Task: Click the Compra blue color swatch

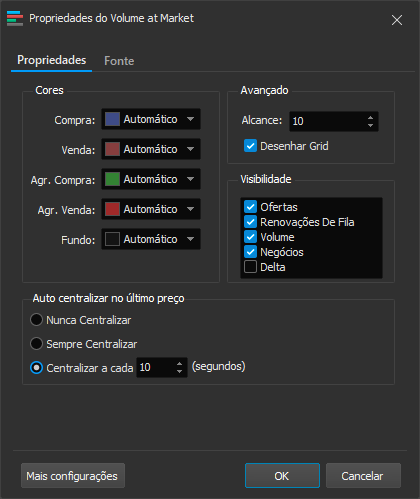Action: pyautogui.click(x=112, y=119)
